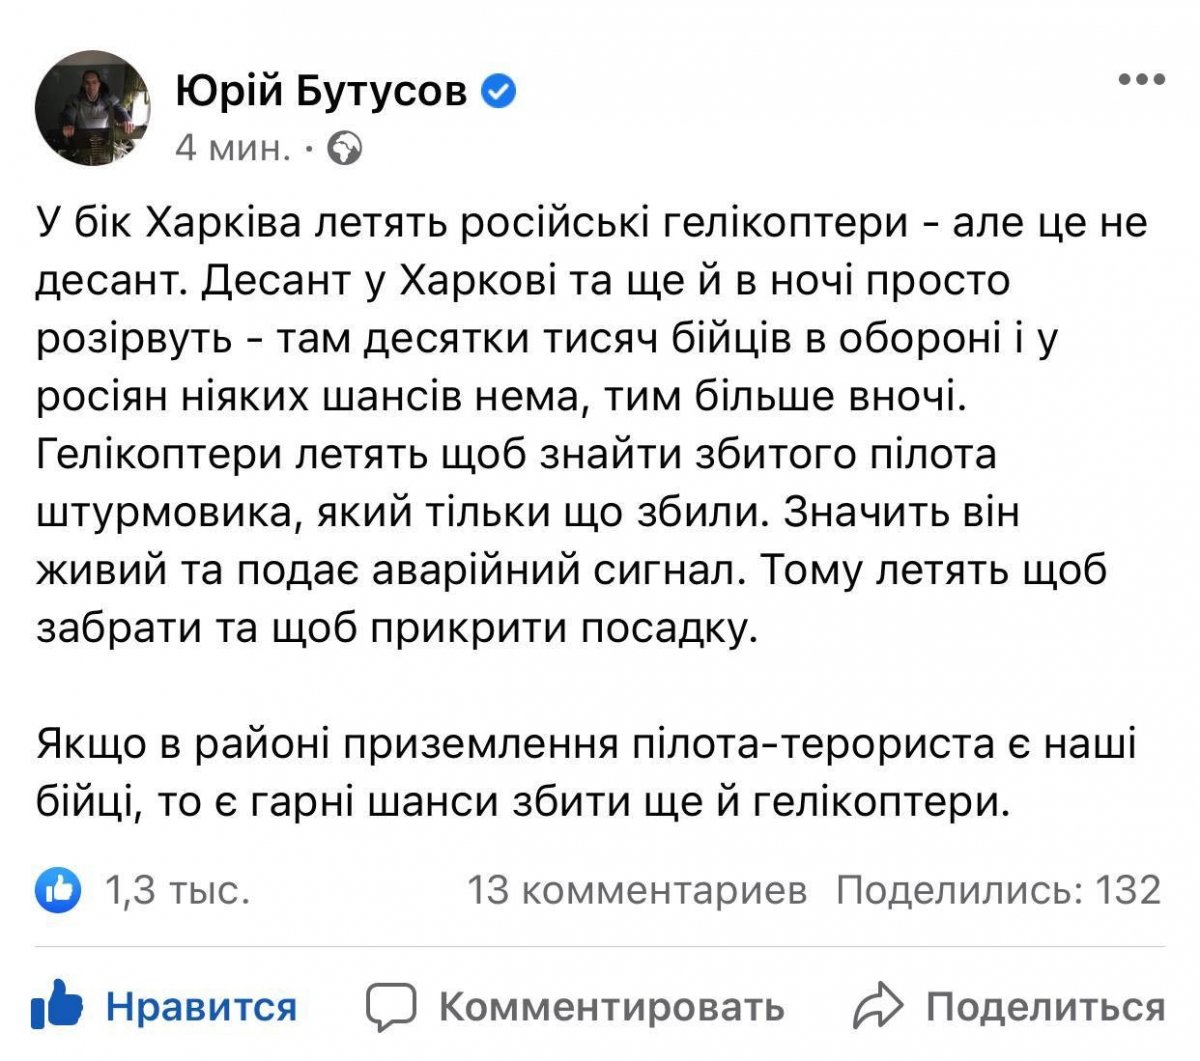Open the '4 мин.' post timestamp
Image resolution: width=1200 pixels, height=1061 pixels.
click(233, 149)
